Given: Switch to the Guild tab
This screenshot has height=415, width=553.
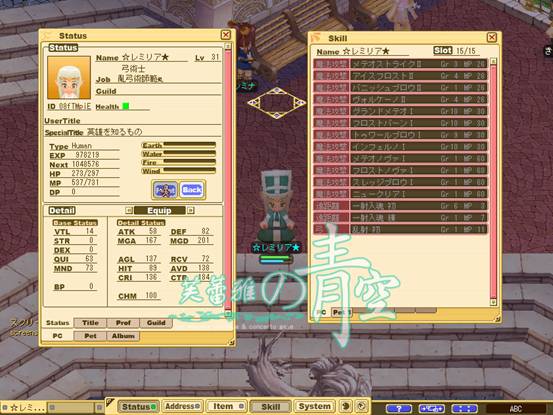Looking at the screenshot, I should tap(156, 323).
